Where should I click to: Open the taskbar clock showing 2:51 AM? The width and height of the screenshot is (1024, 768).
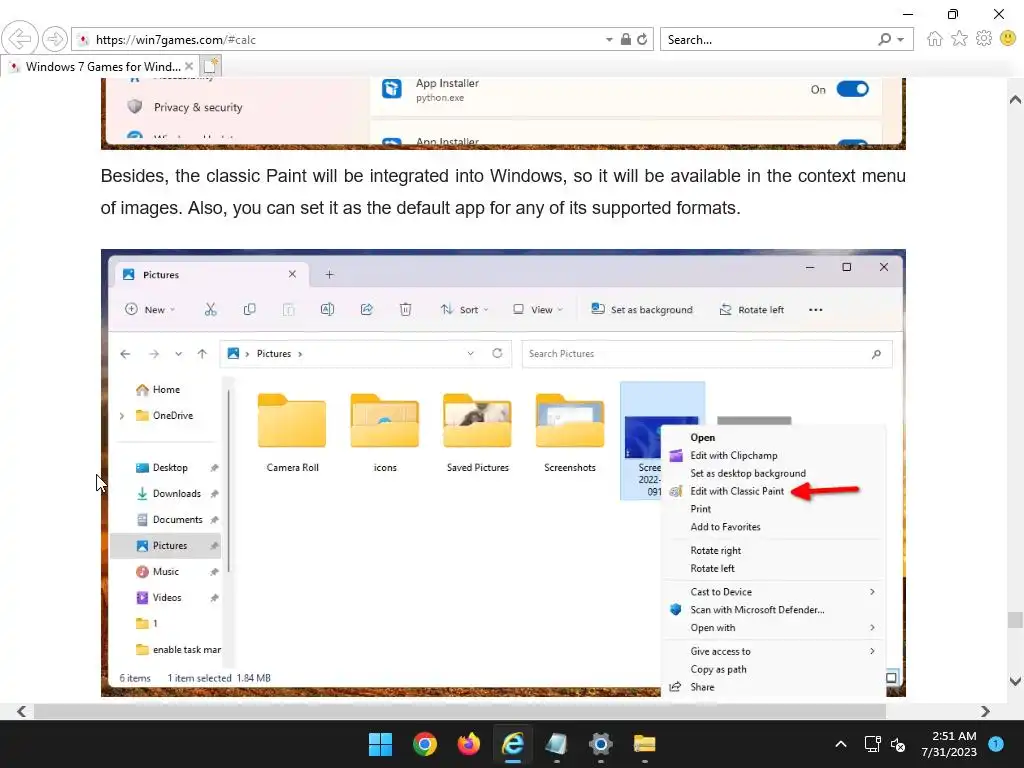949,744
